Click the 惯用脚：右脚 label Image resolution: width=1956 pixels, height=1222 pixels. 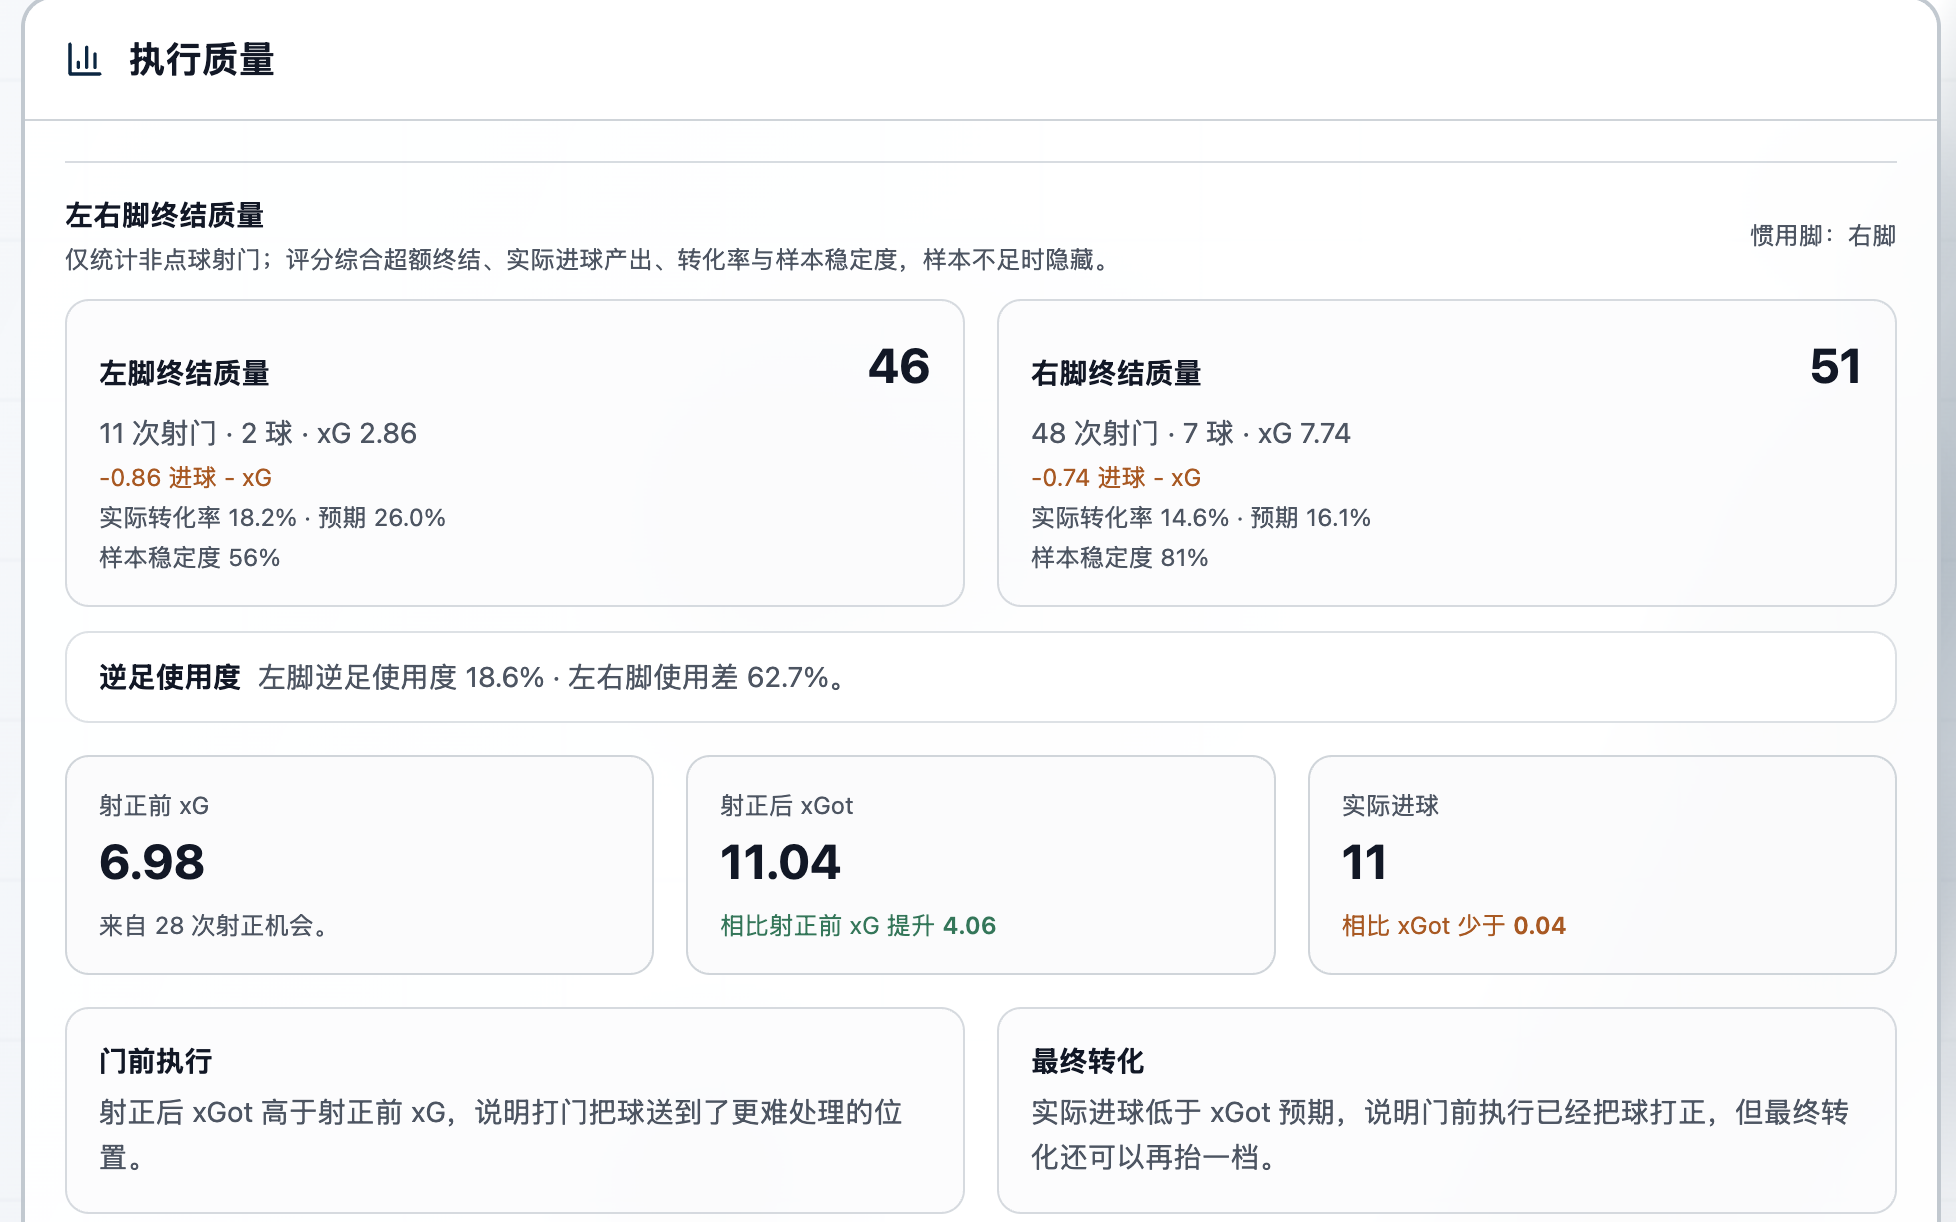click(x=1822, y=236)
